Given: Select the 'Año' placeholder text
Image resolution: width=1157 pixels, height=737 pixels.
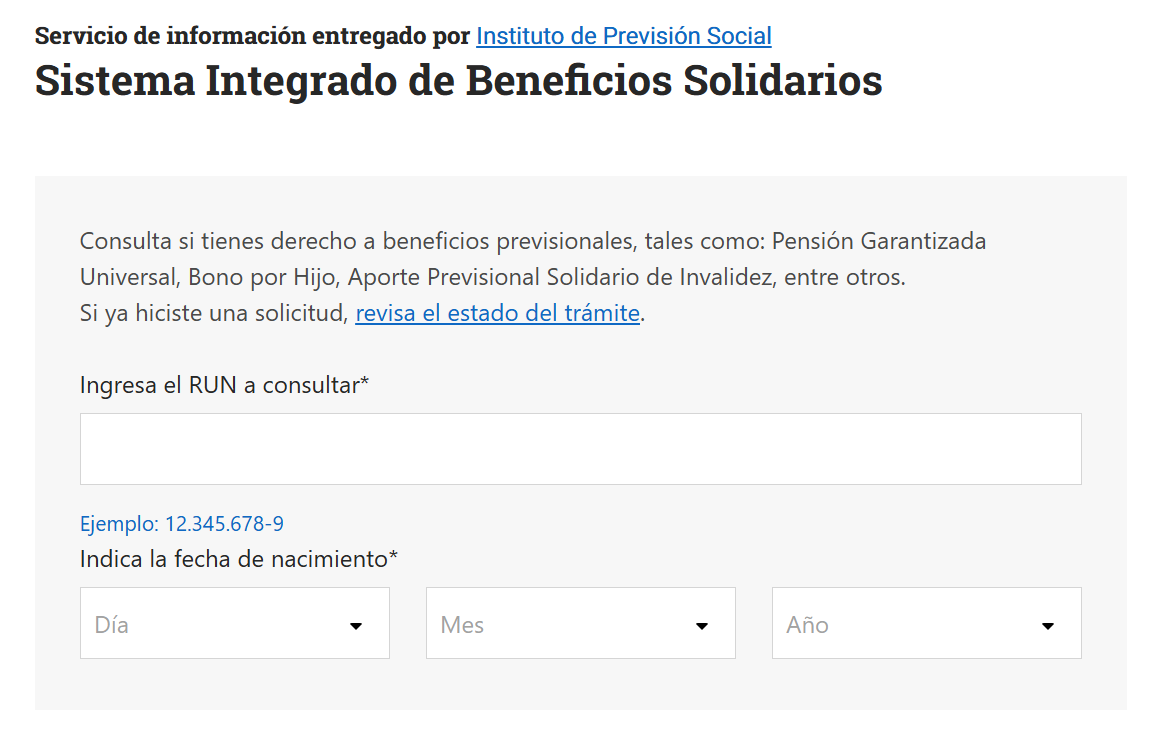Looking at the screenshot, I should [807, 625].
